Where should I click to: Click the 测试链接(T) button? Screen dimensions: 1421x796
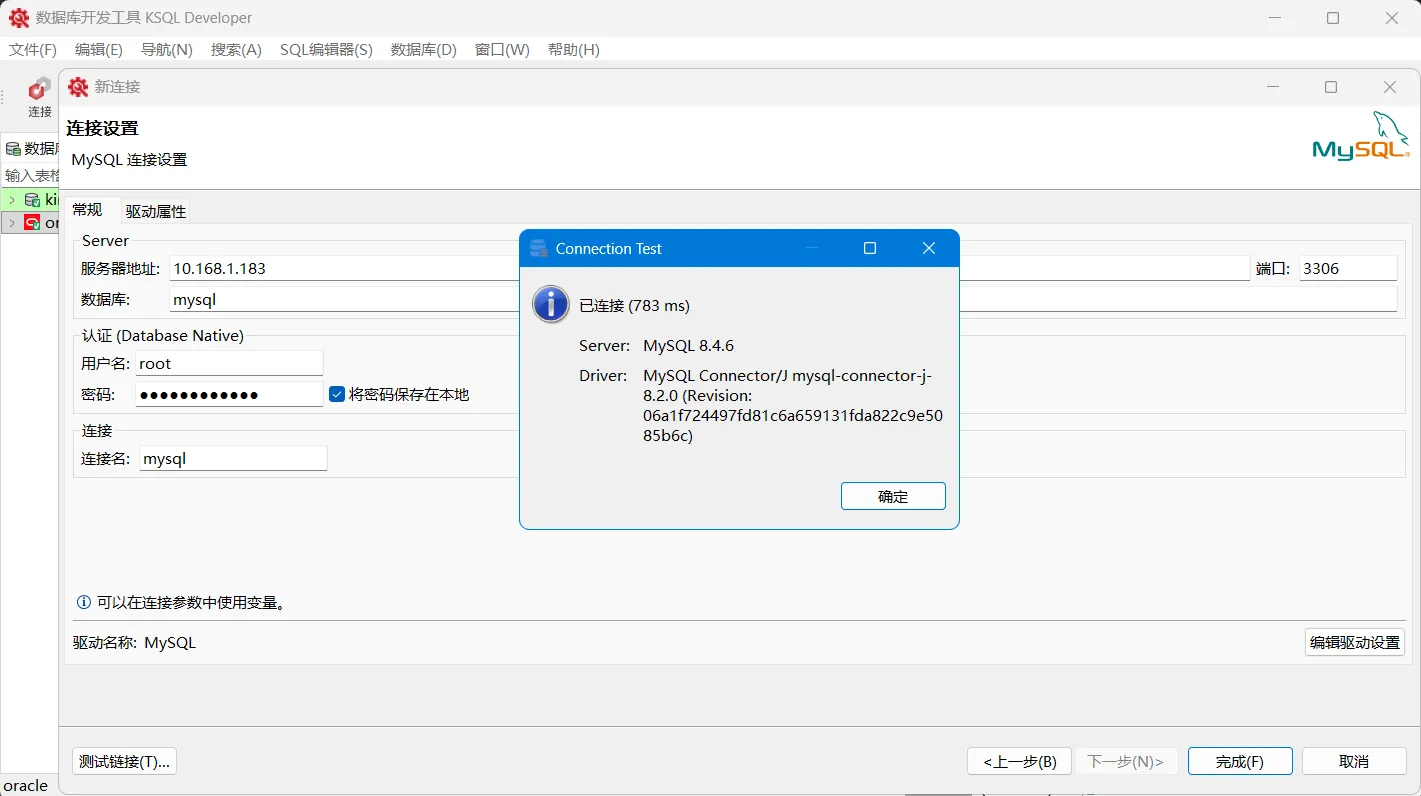(123, 761)
